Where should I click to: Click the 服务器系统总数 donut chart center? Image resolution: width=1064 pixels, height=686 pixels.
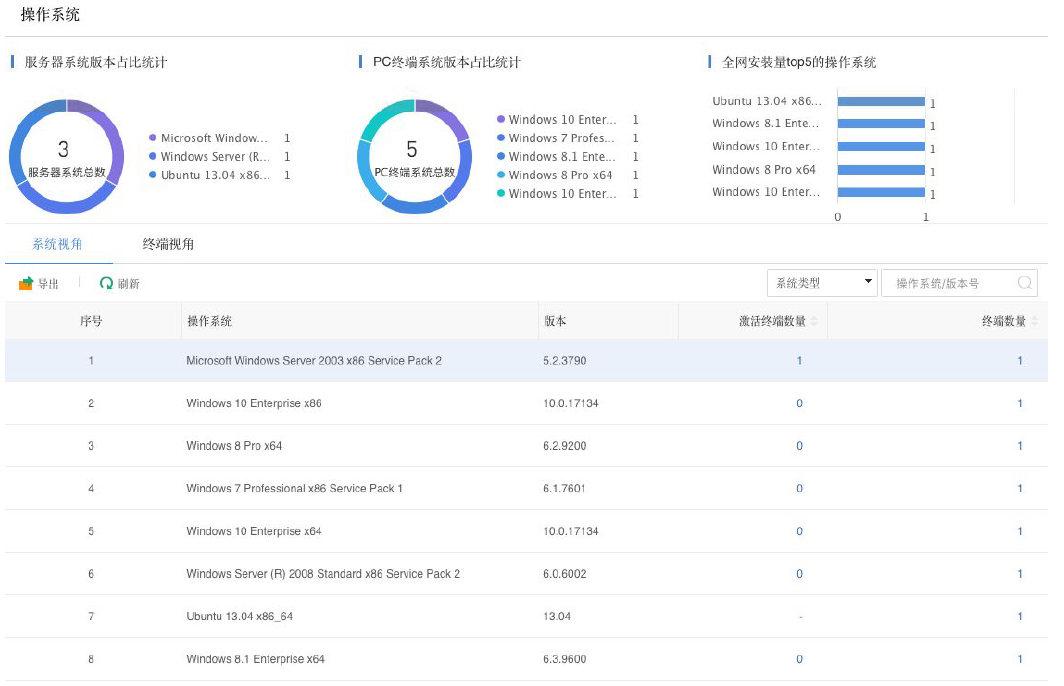point(66,157)
